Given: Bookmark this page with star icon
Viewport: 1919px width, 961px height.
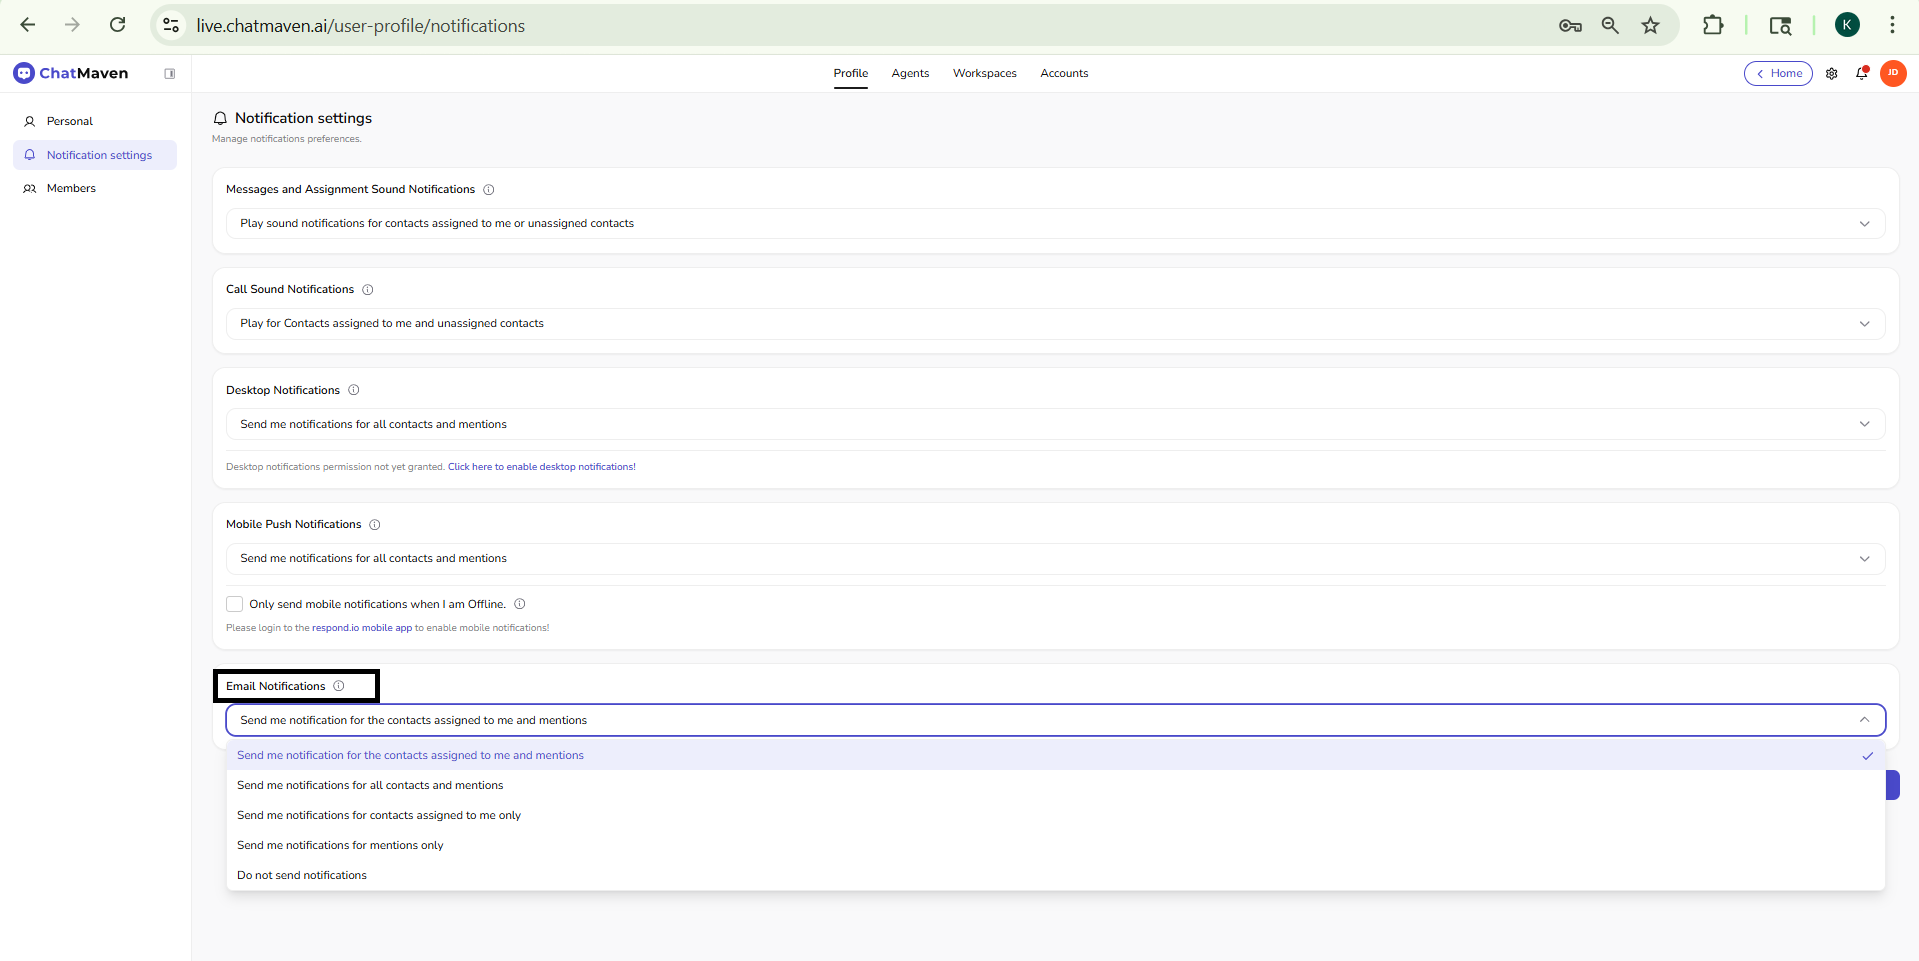Looking at the screenshot, I should (1650, 26).
